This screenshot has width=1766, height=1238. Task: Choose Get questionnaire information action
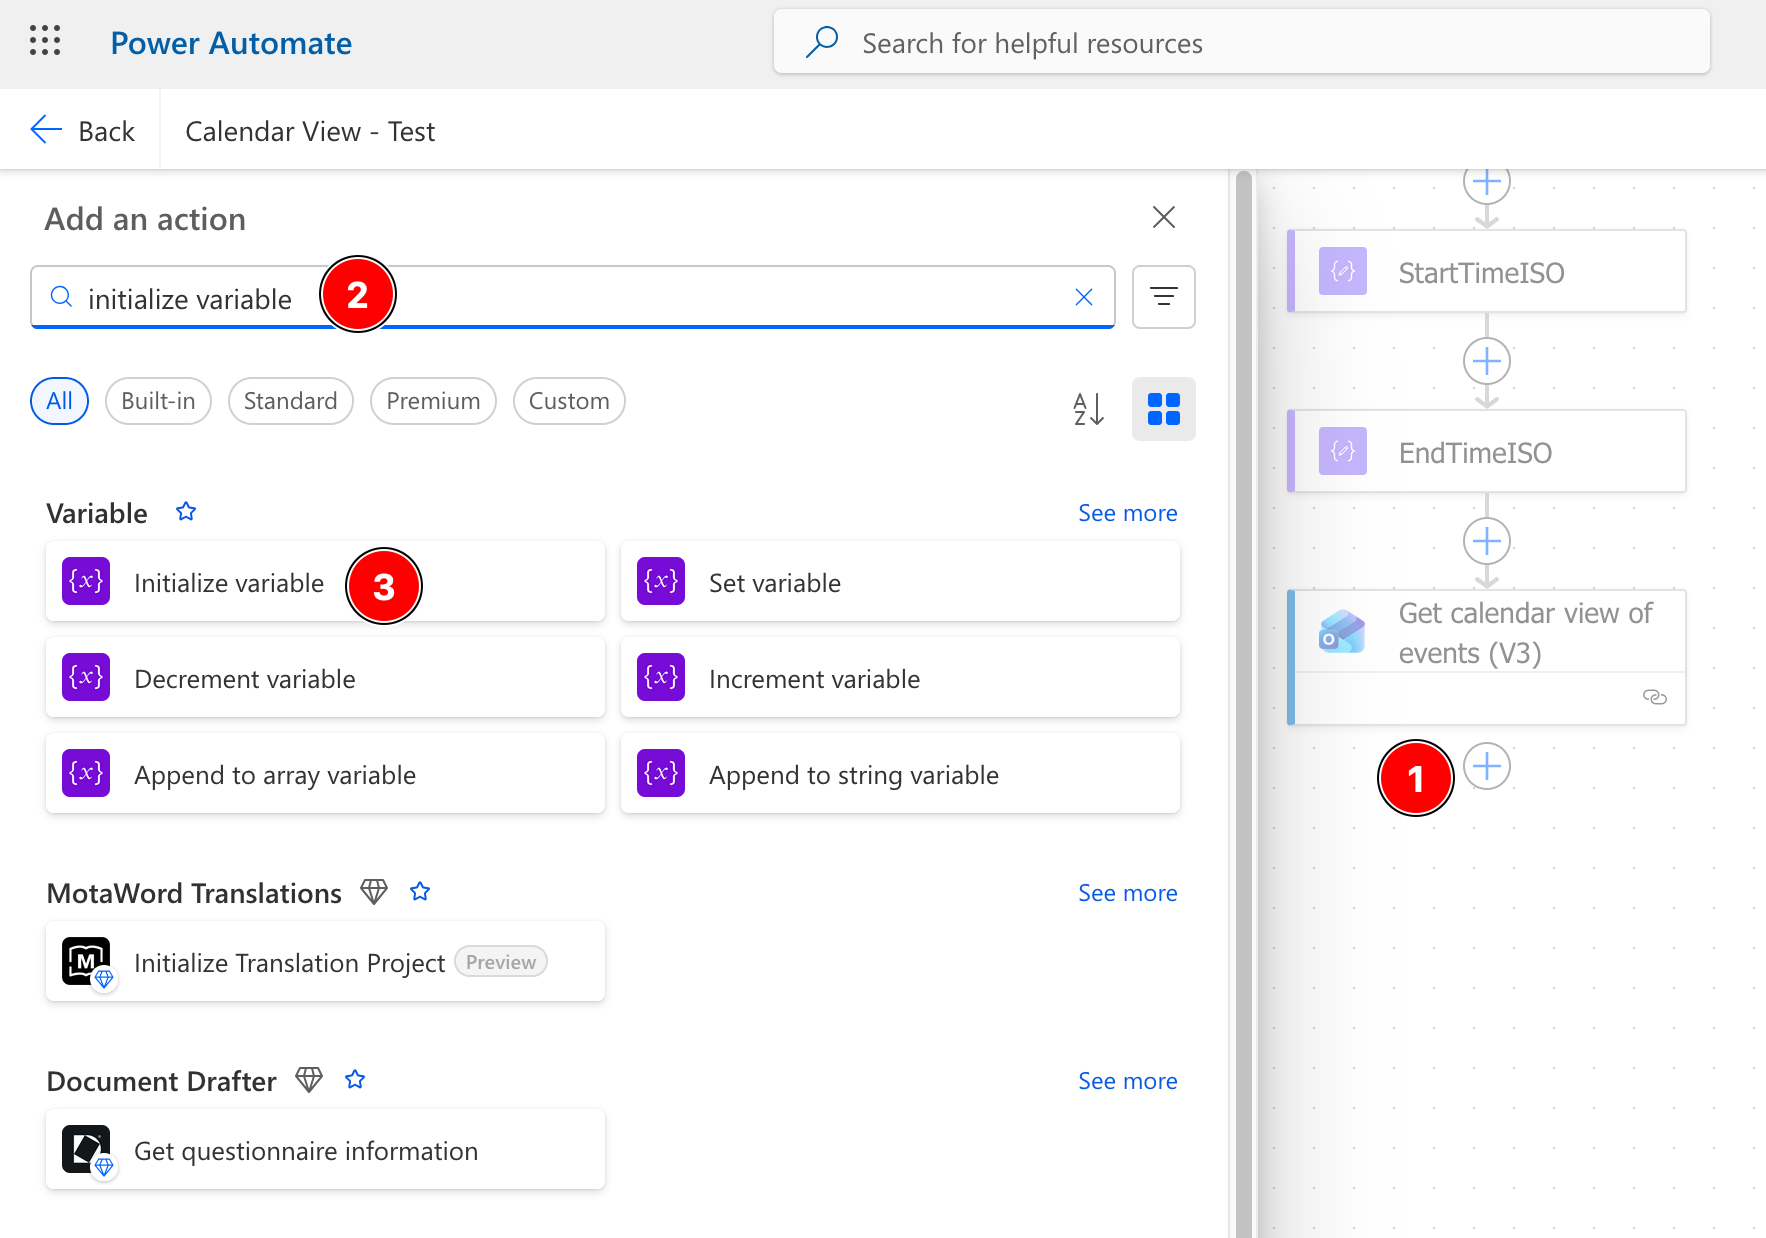click(x=325, y=1150)
